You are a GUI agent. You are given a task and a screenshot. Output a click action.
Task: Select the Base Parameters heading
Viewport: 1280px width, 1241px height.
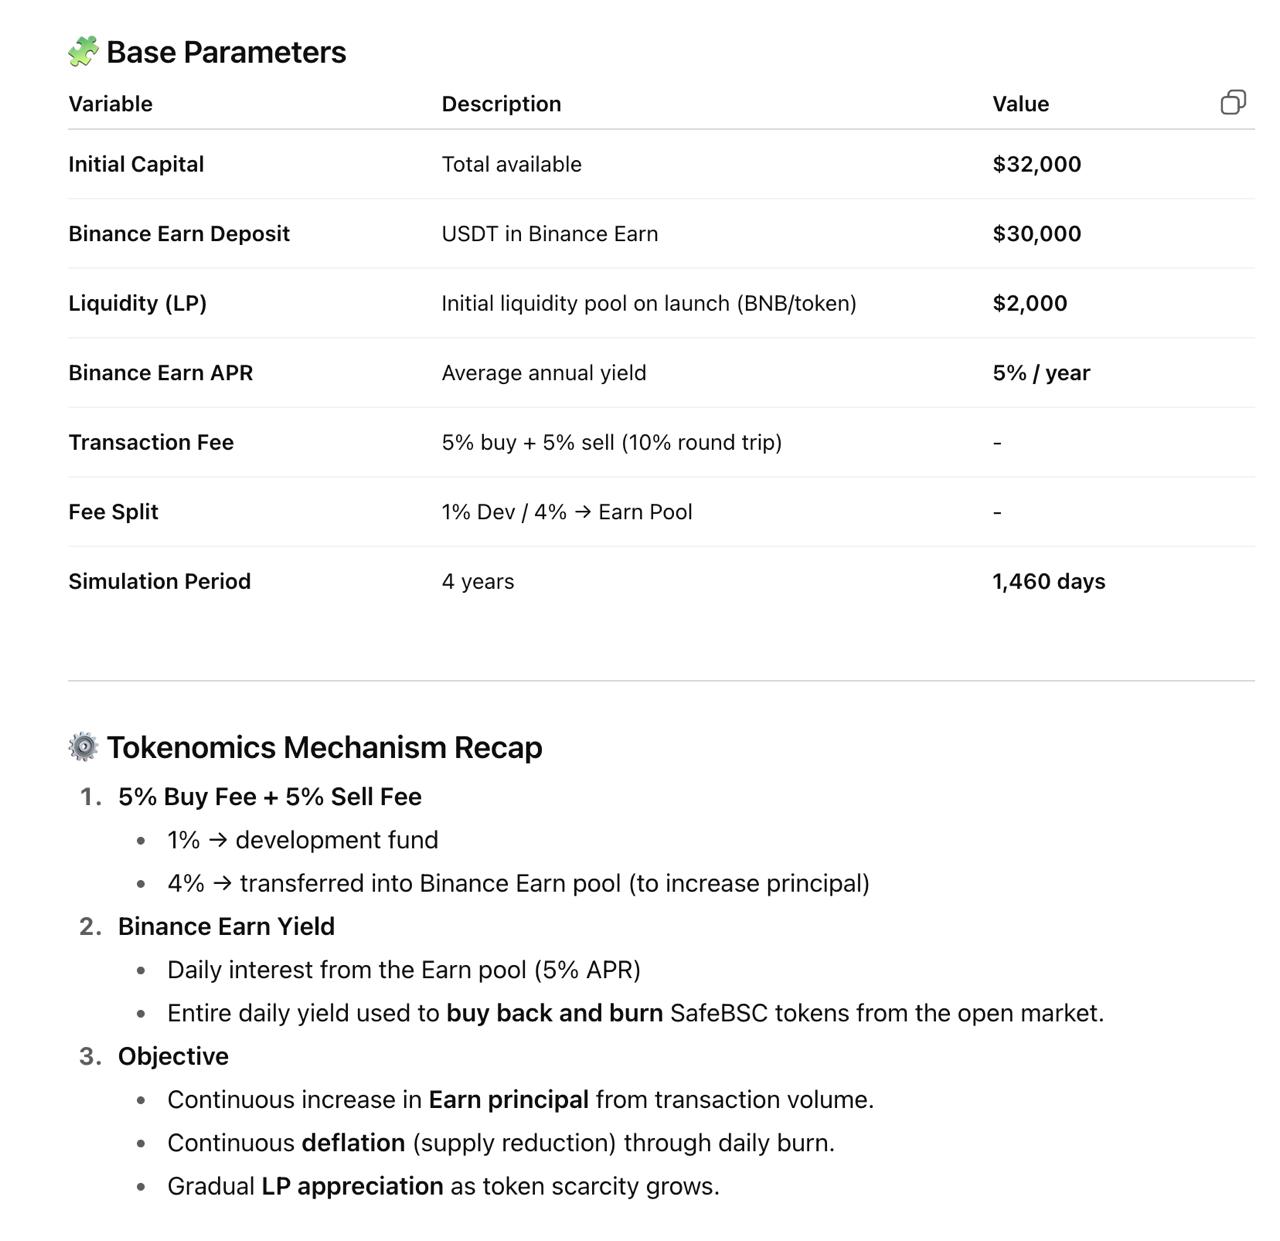[x=226, y=52]
